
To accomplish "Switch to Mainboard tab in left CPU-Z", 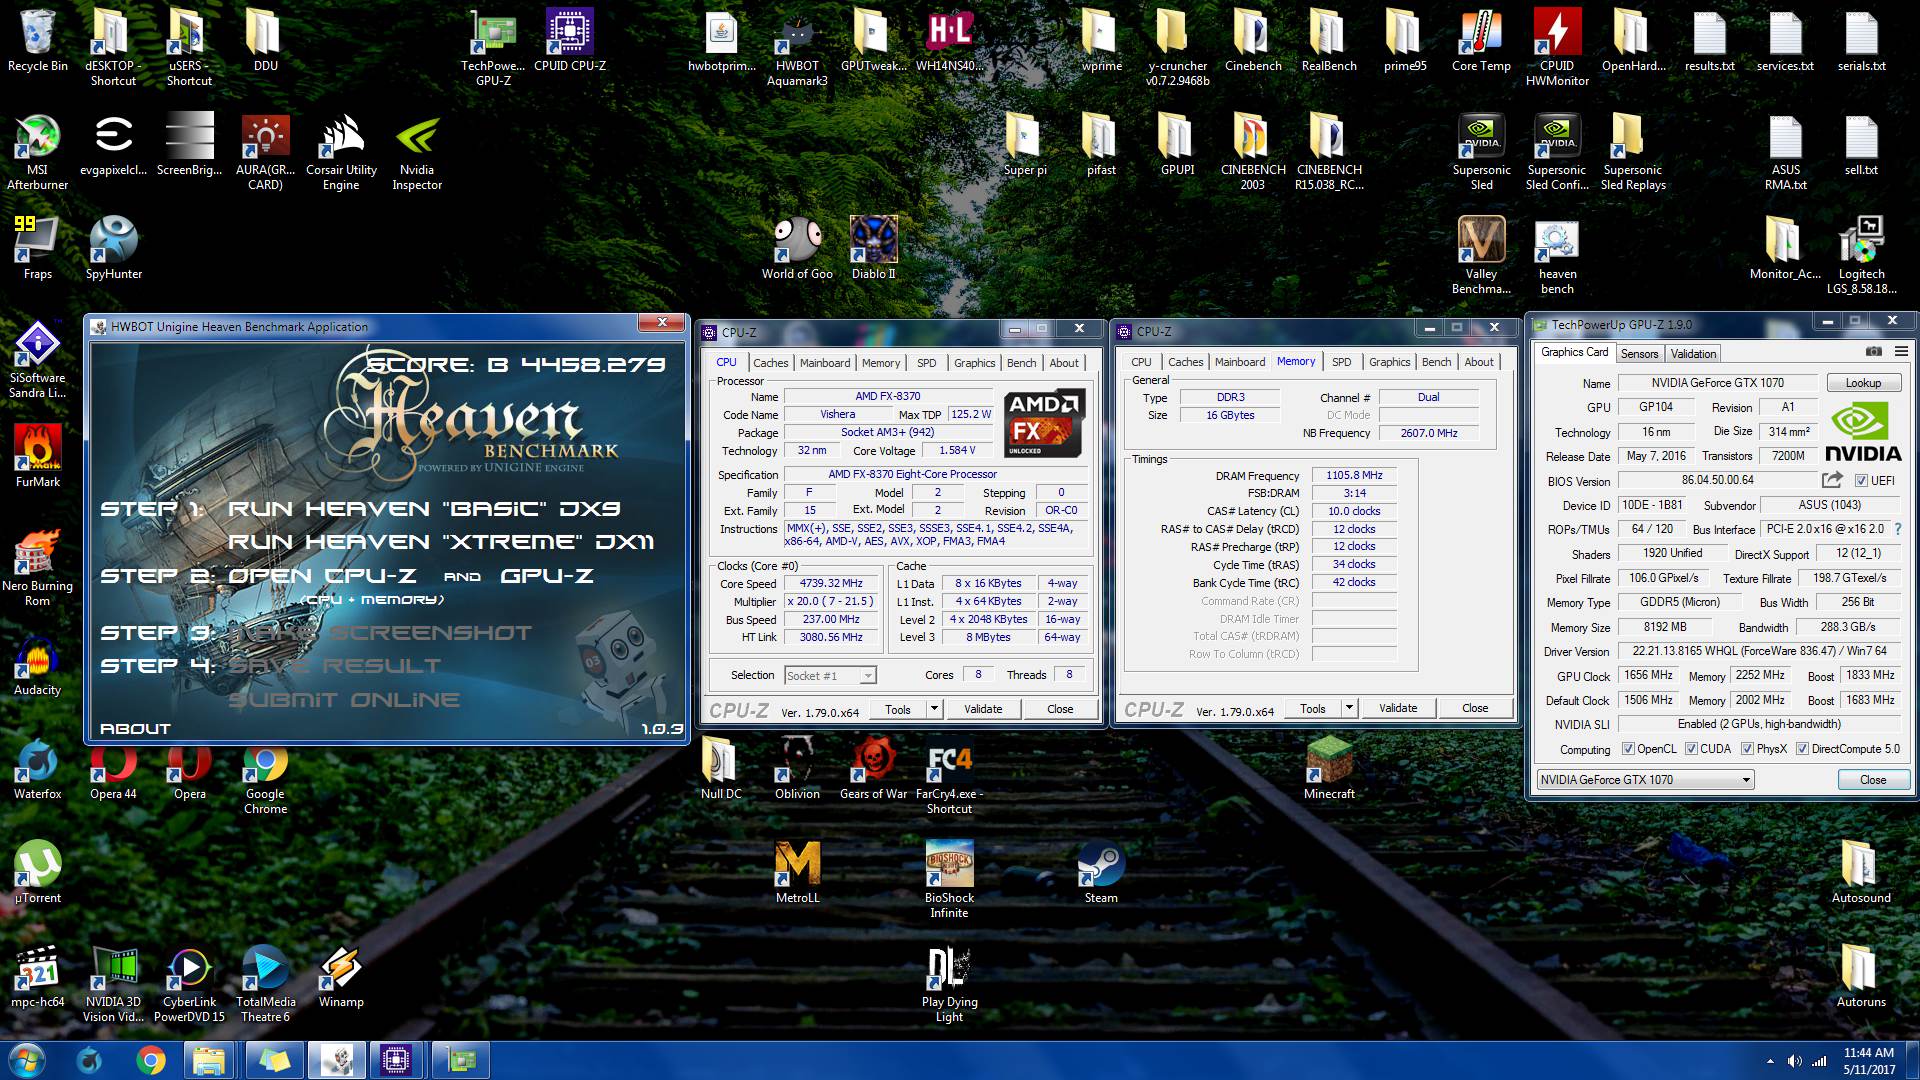I will pyautogui.click(x=825, y=363).
